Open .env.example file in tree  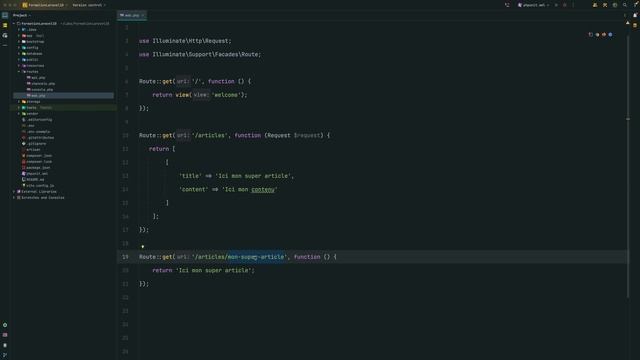(x=36, y=131)
